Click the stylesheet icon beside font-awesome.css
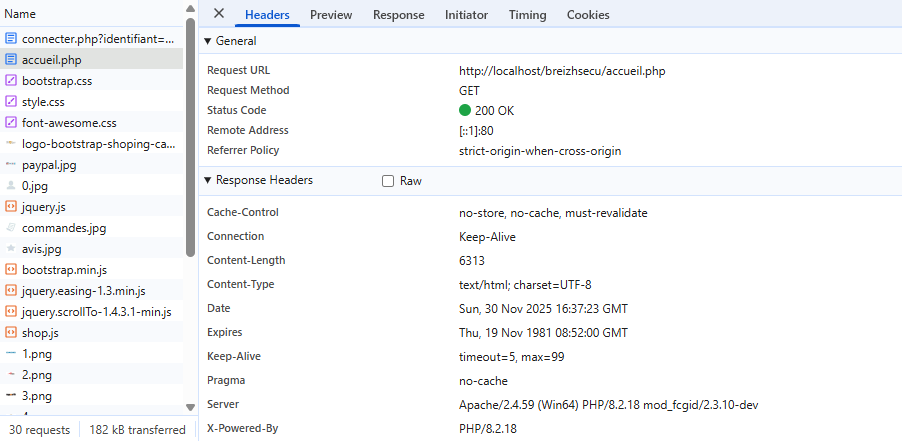The image size is (902, 441). pyautogui.click(x=11, y=123)
